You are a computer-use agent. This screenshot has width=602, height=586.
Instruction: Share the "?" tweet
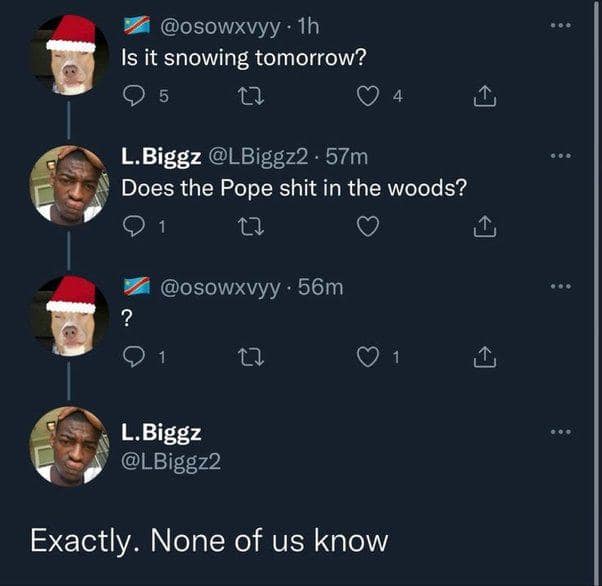coord(482,356)
